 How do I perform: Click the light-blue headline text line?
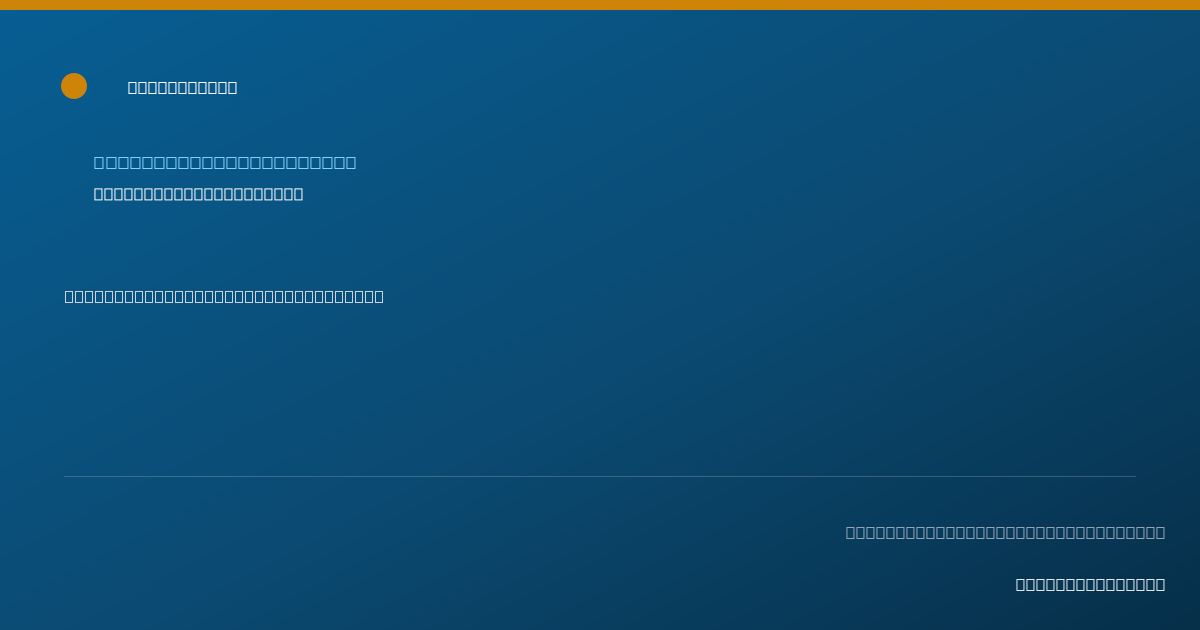click(225, 162)
